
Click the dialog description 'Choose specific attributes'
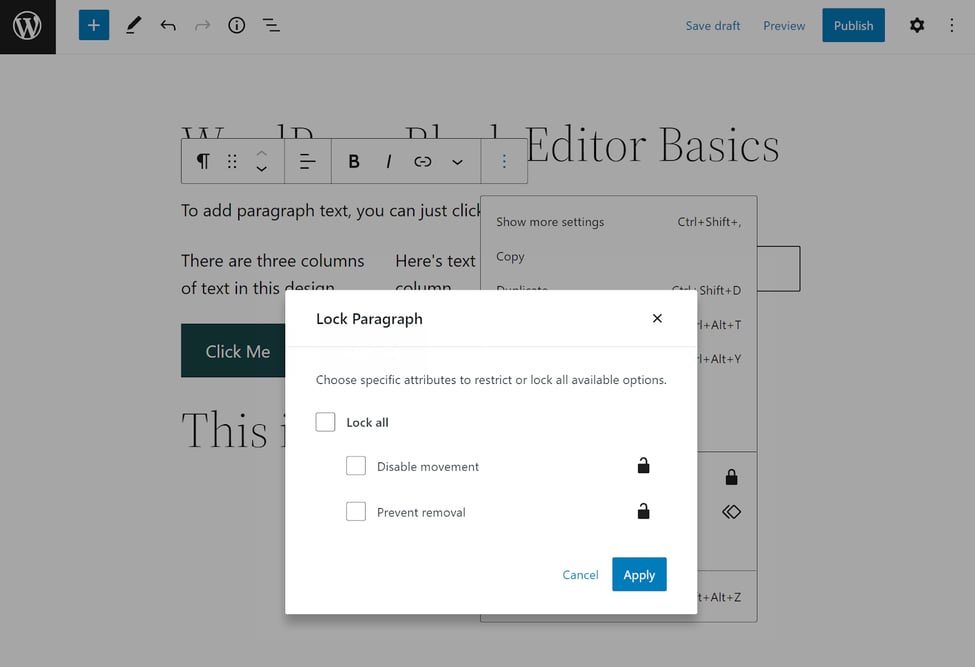[x=491, y=380]
